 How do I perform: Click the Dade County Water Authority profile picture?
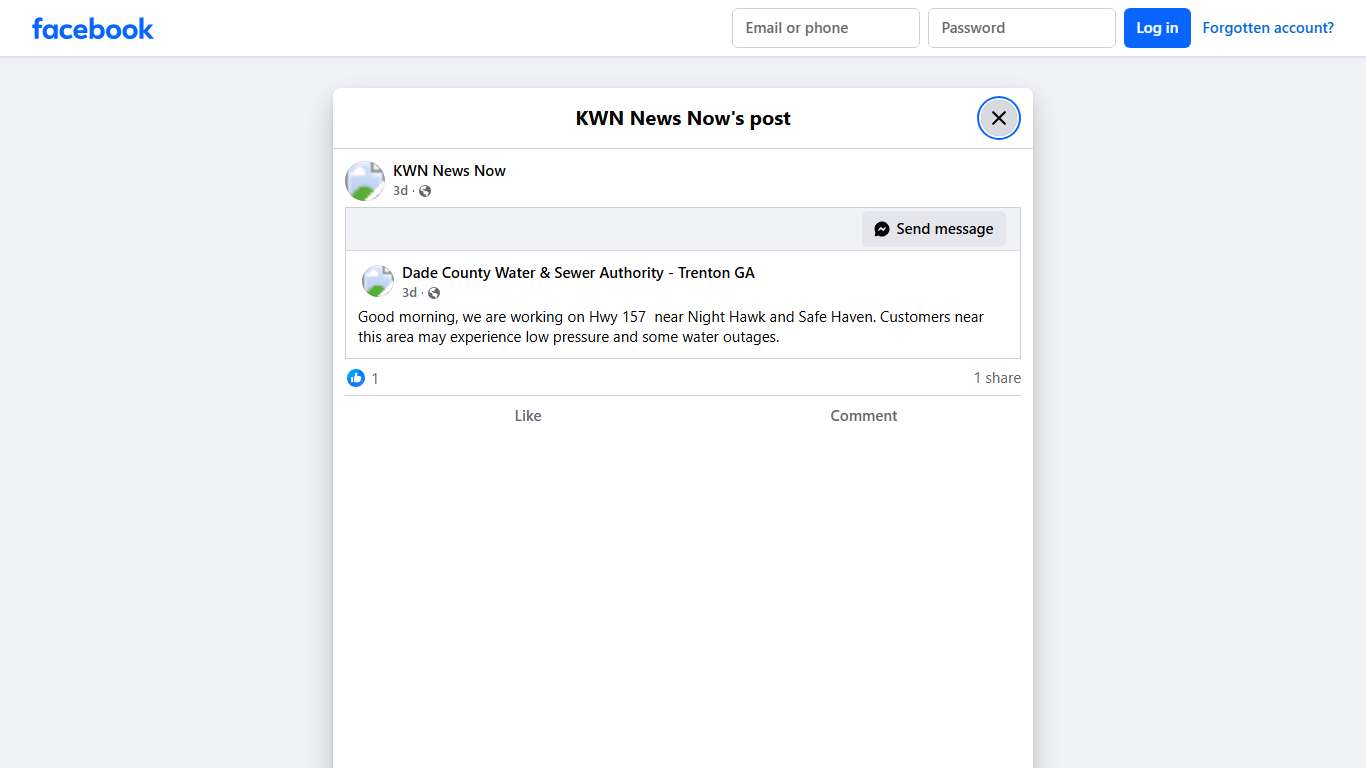point(378,281)
